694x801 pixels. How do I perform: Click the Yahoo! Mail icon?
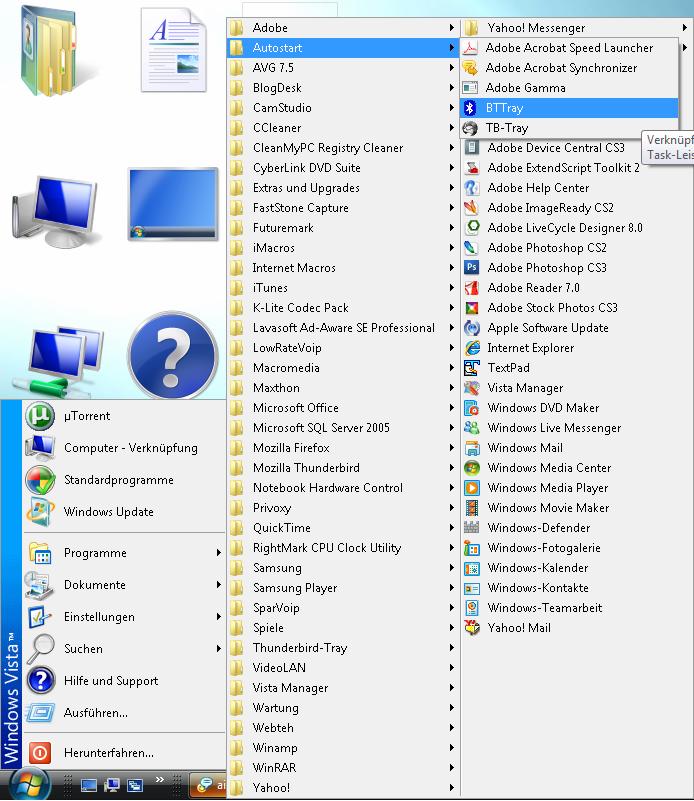471,628
